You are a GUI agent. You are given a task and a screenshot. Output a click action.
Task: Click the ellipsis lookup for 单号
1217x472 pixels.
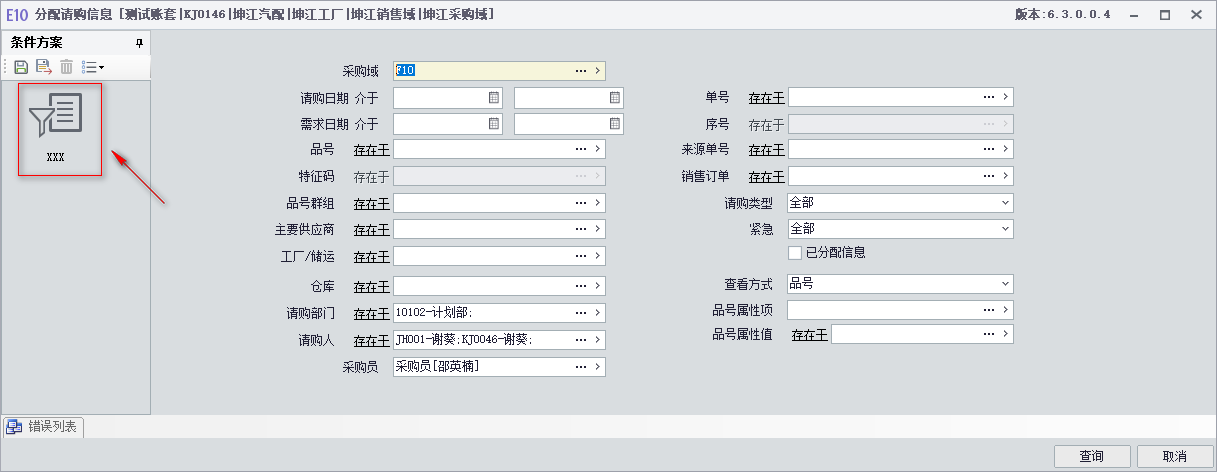click(x=989, y=97)
